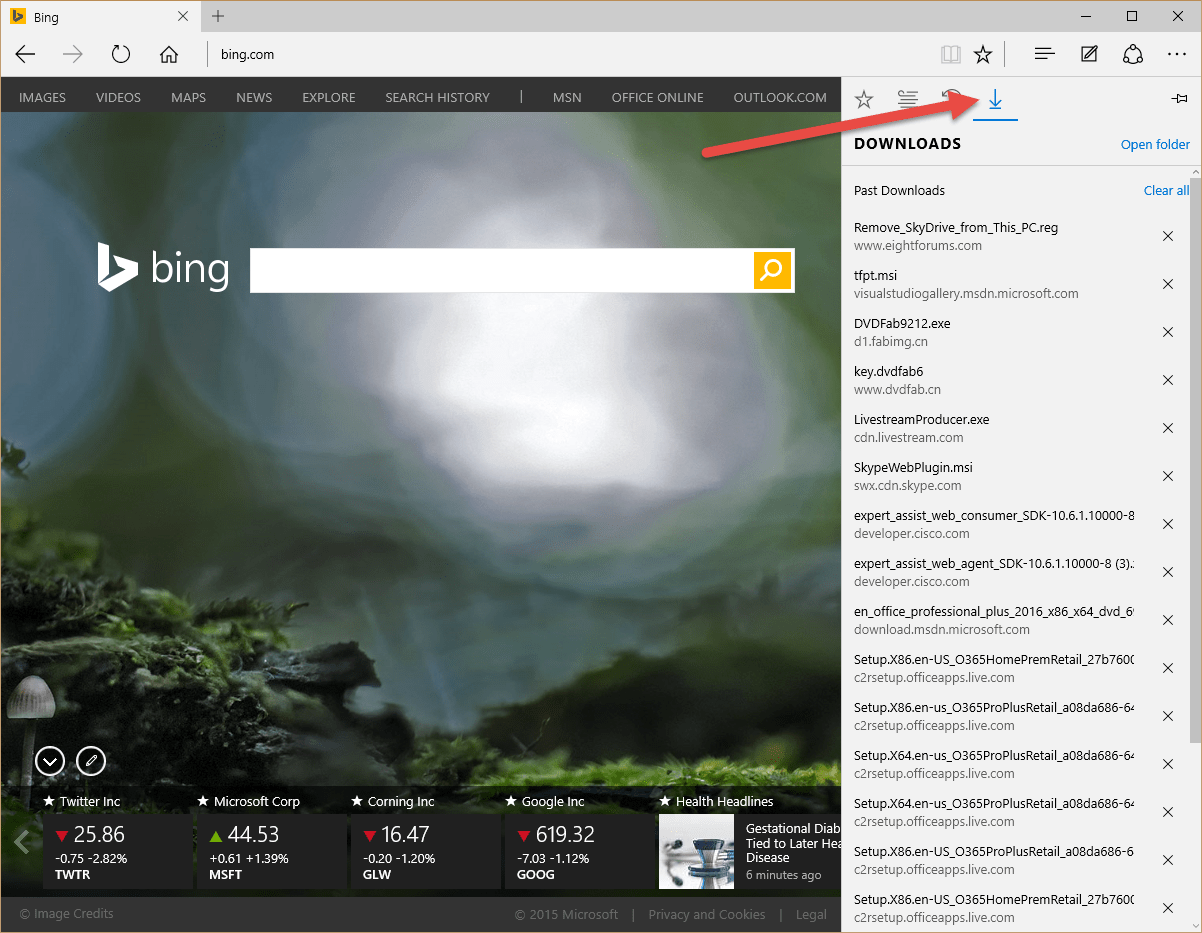Viewport: 1202px width, 933px height.
Task: Open downloaded file tfpt.msi
Action: point(875,275)
